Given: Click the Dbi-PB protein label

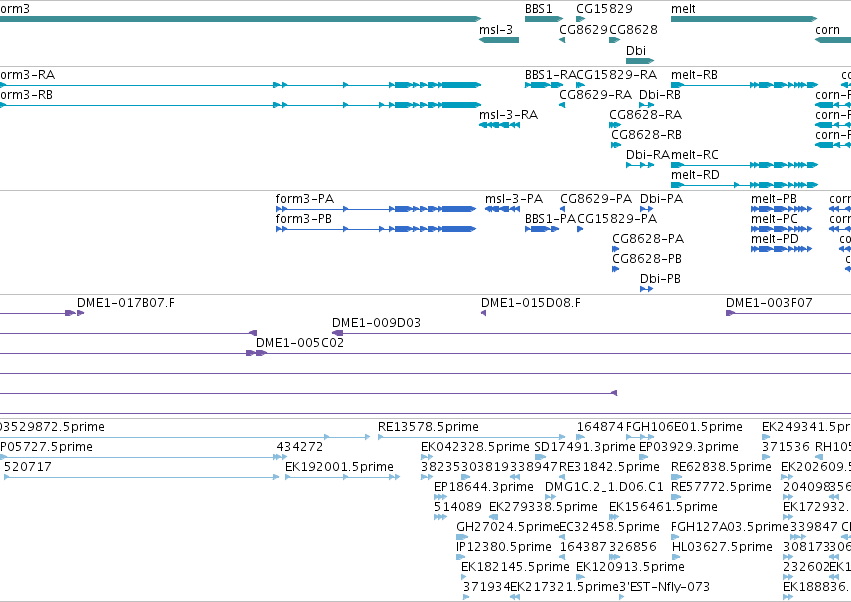Looking at the screenshot, I should click(x=660, y=280).
